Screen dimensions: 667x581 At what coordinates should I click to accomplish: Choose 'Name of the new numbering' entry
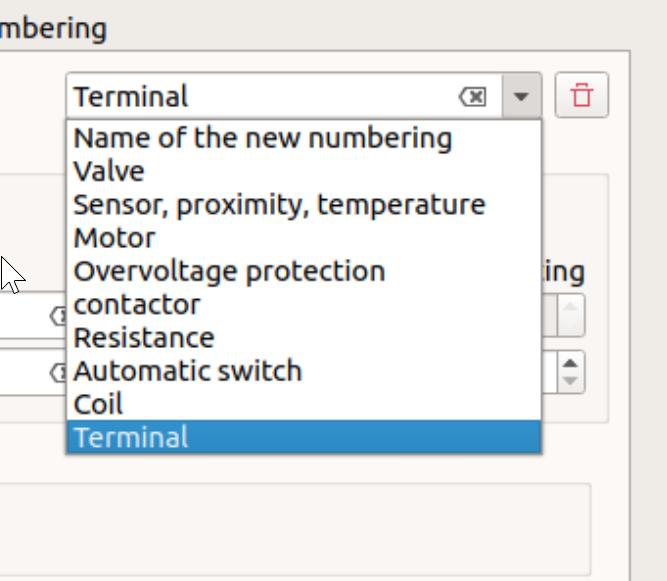263,138
